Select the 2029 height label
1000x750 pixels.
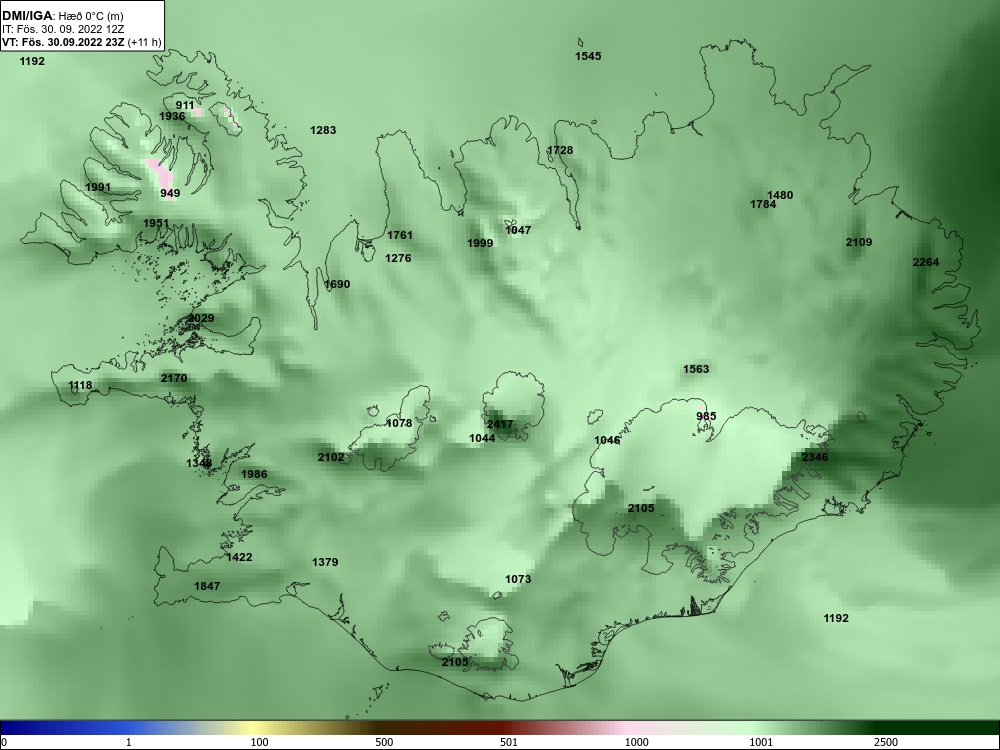pos(201,318)
